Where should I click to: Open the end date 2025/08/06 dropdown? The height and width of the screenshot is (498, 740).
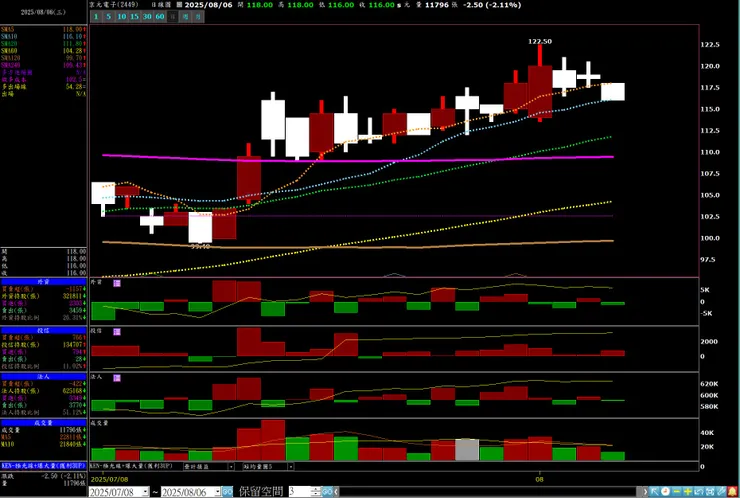pos(218,492)
